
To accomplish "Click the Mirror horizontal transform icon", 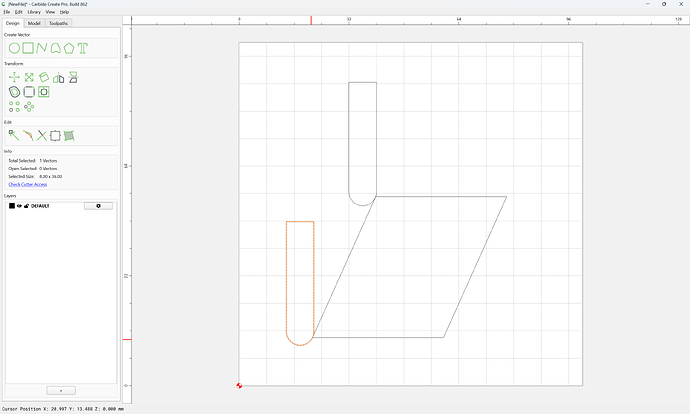I will pyautogui.click(x=59, y=78).
